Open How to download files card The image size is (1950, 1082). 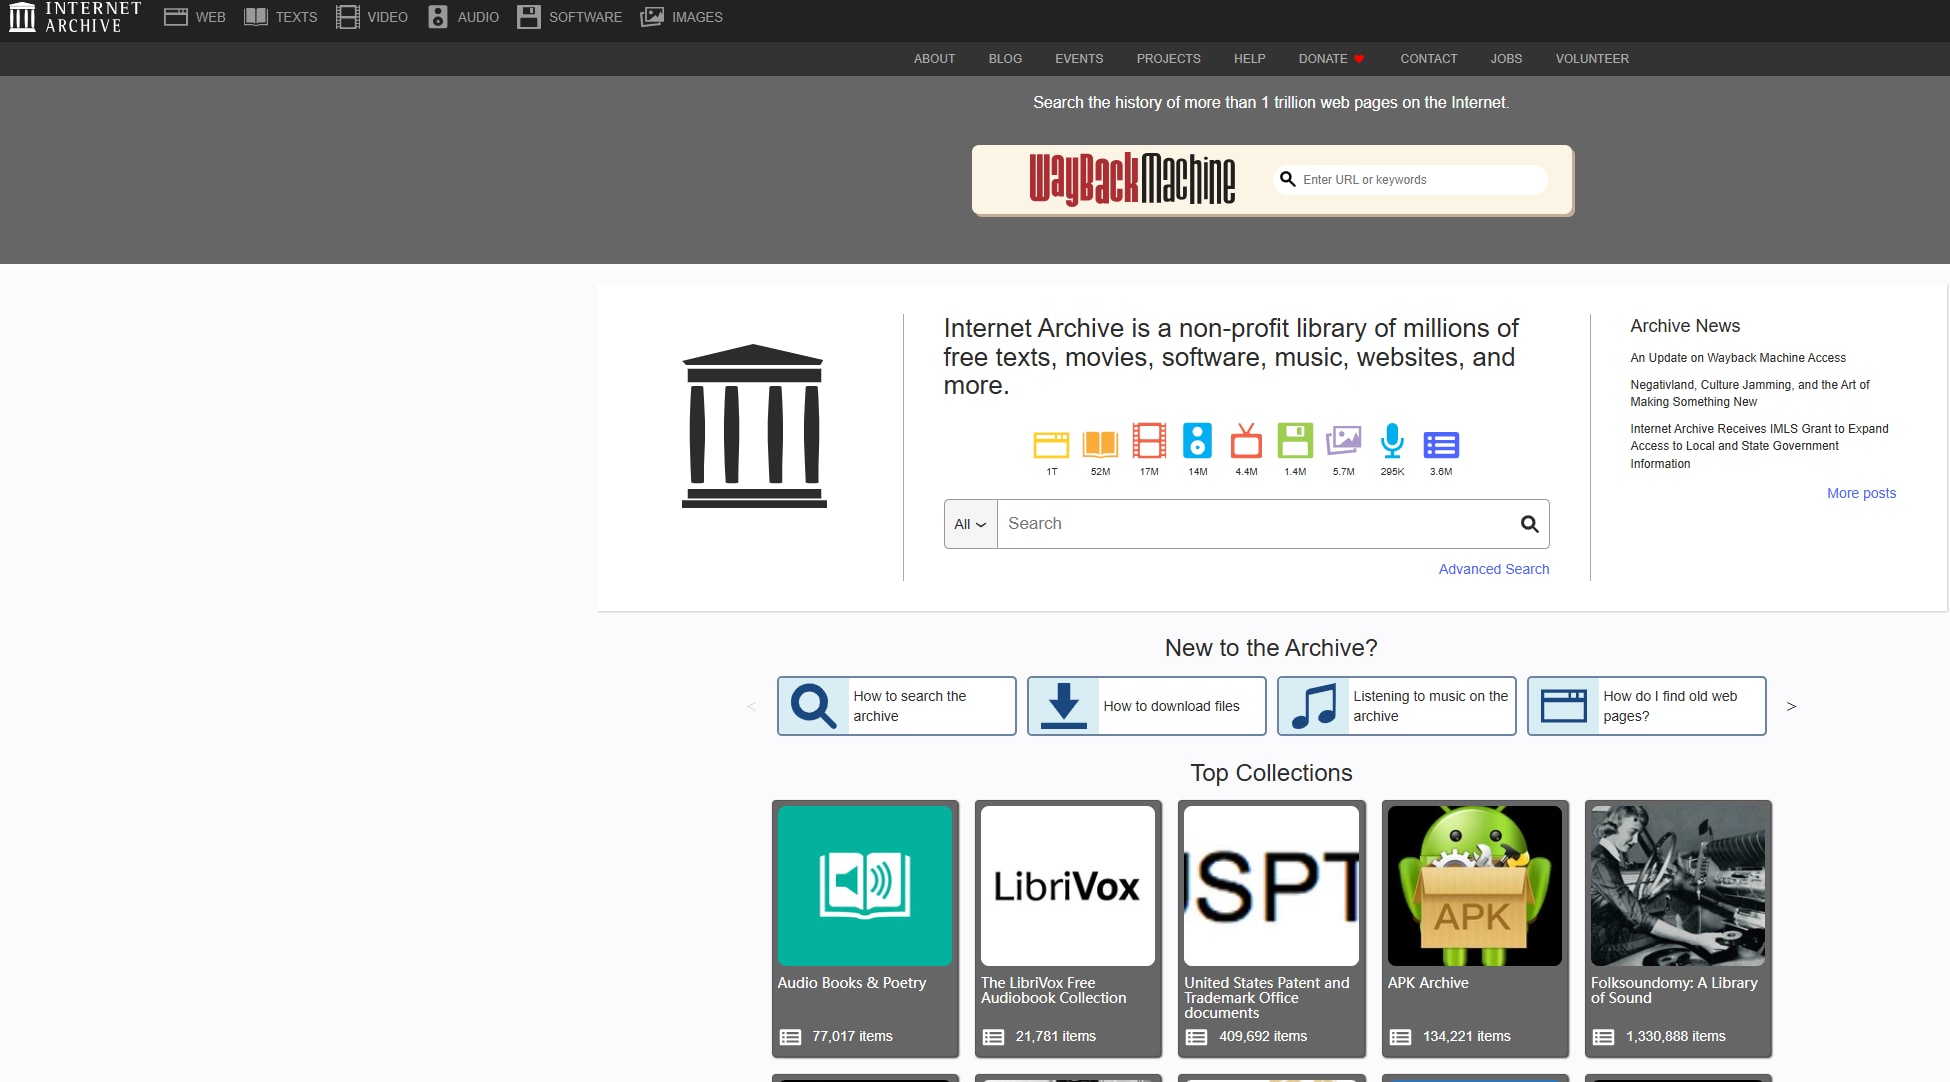pyautogui.click(x=1146, y=706)
